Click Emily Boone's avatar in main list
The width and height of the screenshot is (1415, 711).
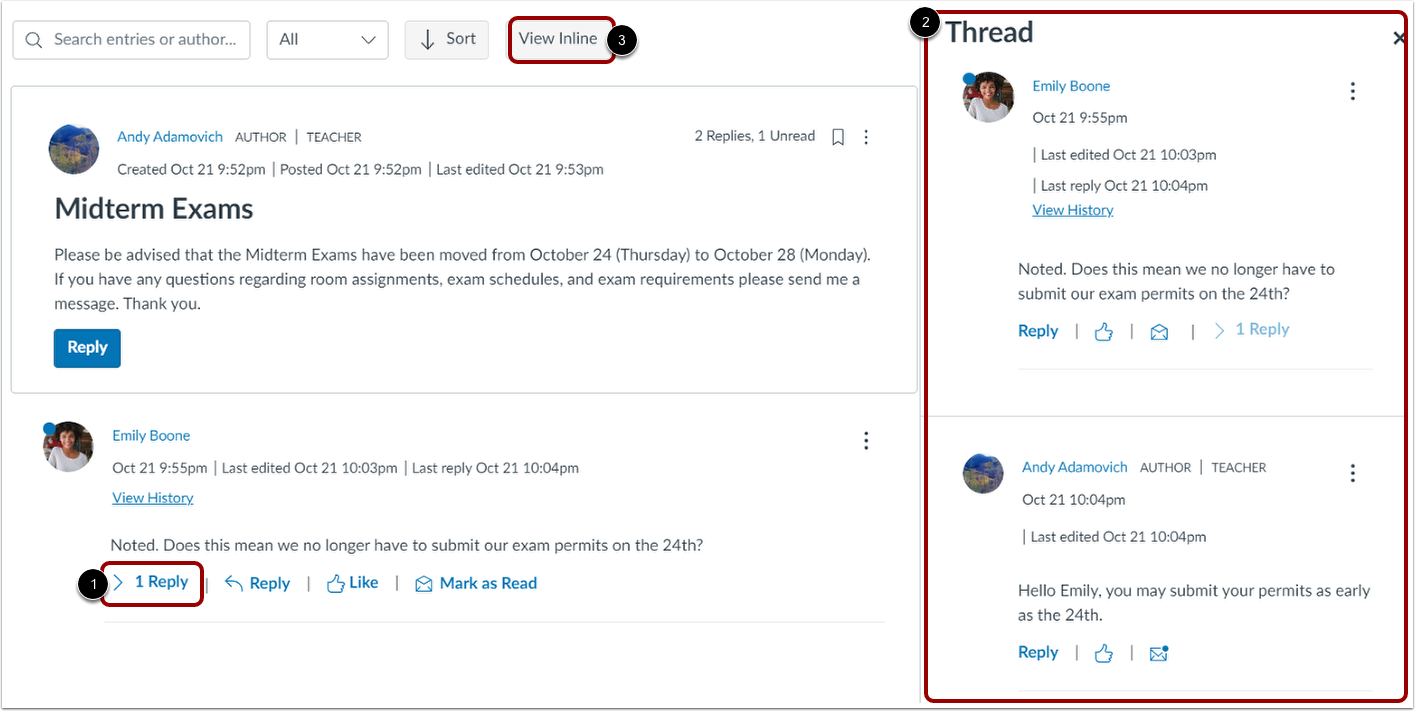(69, 447)
